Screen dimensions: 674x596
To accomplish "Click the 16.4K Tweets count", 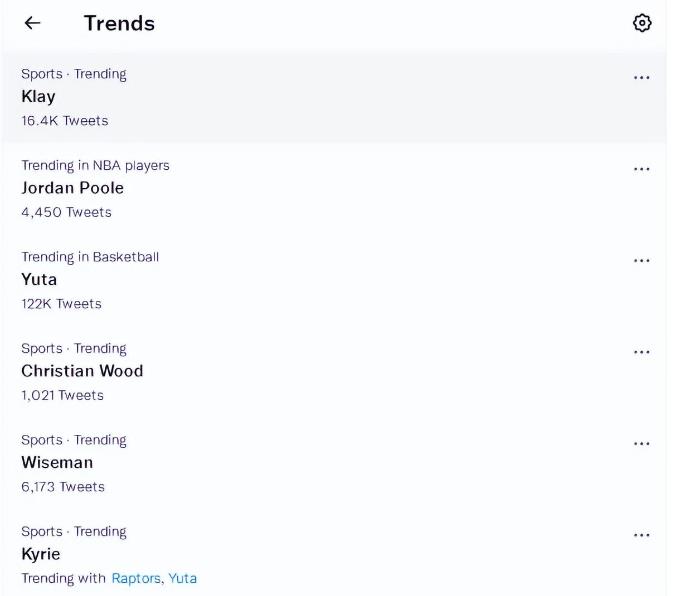I will [64, 121].
